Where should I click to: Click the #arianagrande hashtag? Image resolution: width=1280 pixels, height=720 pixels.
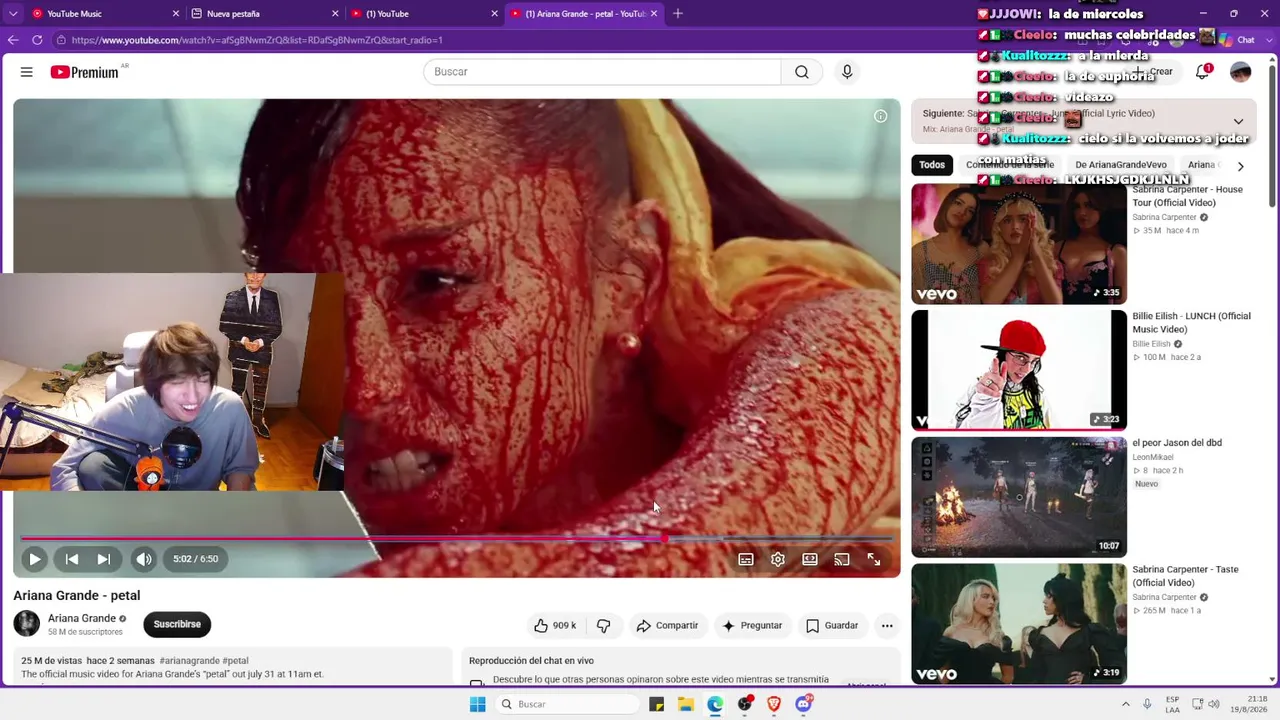point(189,661)
